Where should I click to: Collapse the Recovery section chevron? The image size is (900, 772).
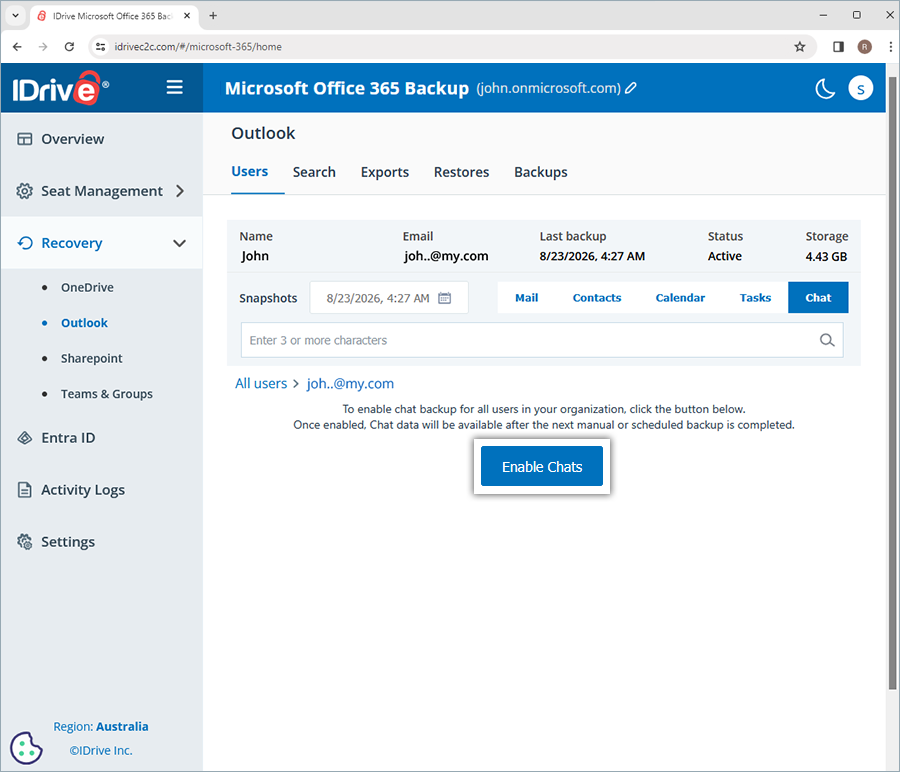180,243
